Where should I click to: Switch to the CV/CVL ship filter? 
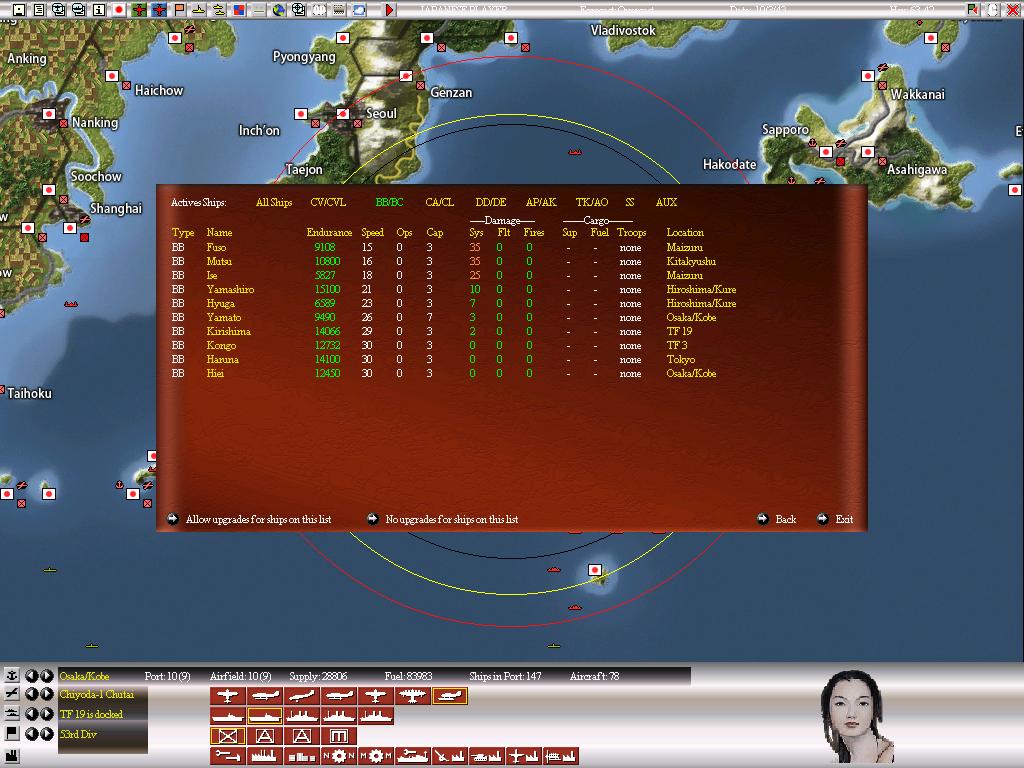click(328, 202)
